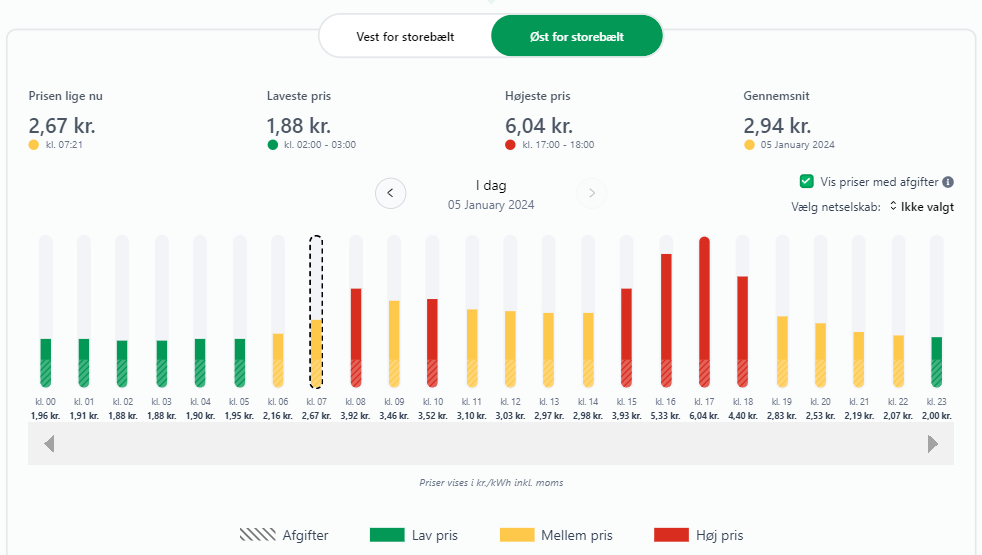The width and height of the screenshot is (982, 555).
Task: Click the yellow Mellem pris legend swatch
Action: (516, 535)
